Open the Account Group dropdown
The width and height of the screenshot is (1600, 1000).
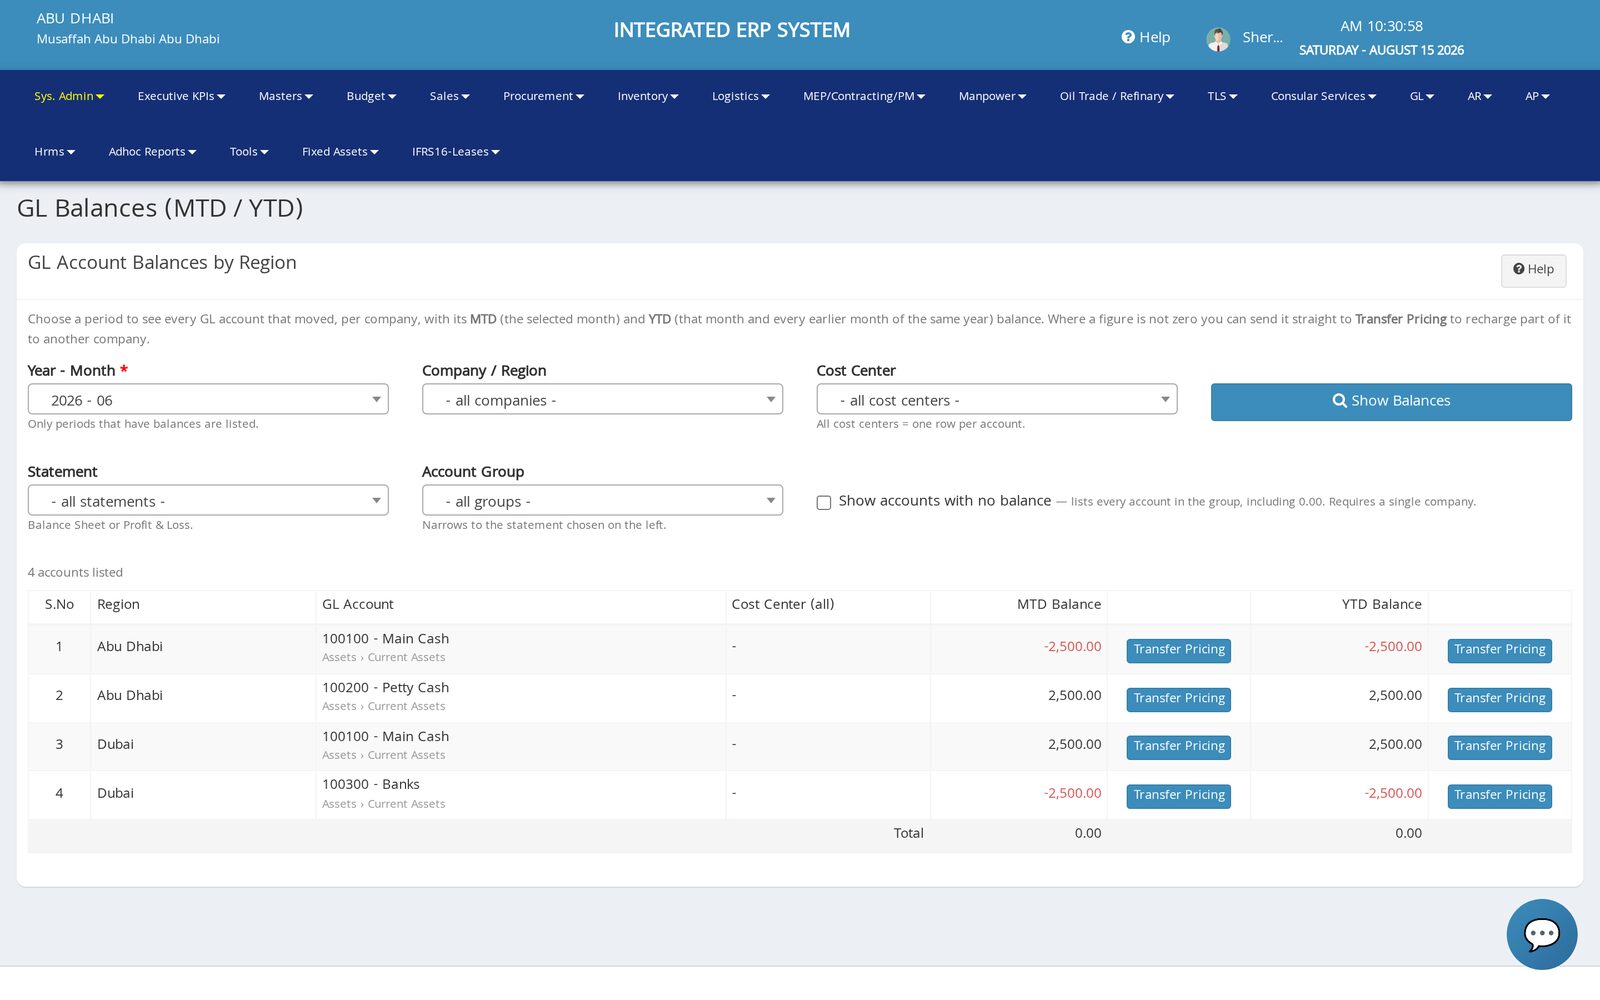point(602,501)
